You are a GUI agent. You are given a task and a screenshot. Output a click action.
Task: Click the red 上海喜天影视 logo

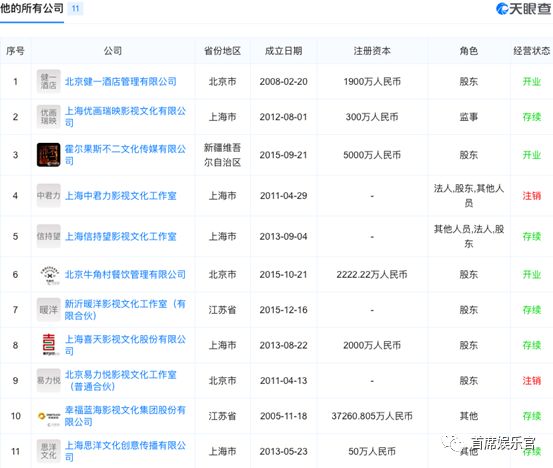pos(49,345)
